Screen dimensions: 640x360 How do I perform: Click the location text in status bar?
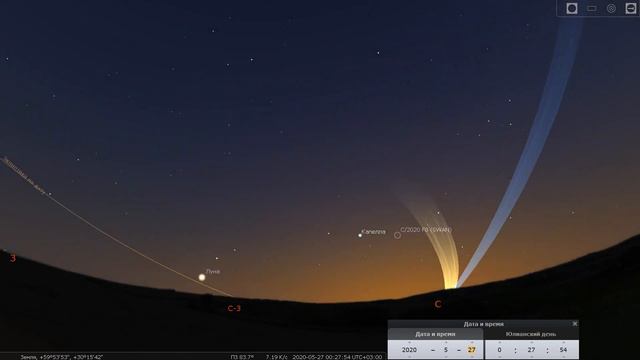point(61,357)
